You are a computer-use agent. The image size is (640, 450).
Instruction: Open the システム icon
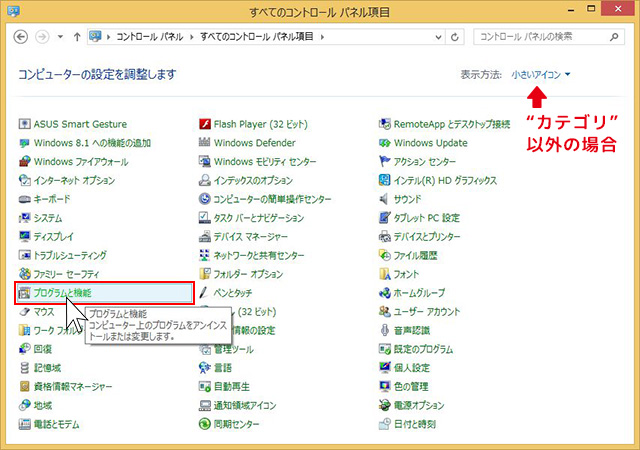(24, 218)
